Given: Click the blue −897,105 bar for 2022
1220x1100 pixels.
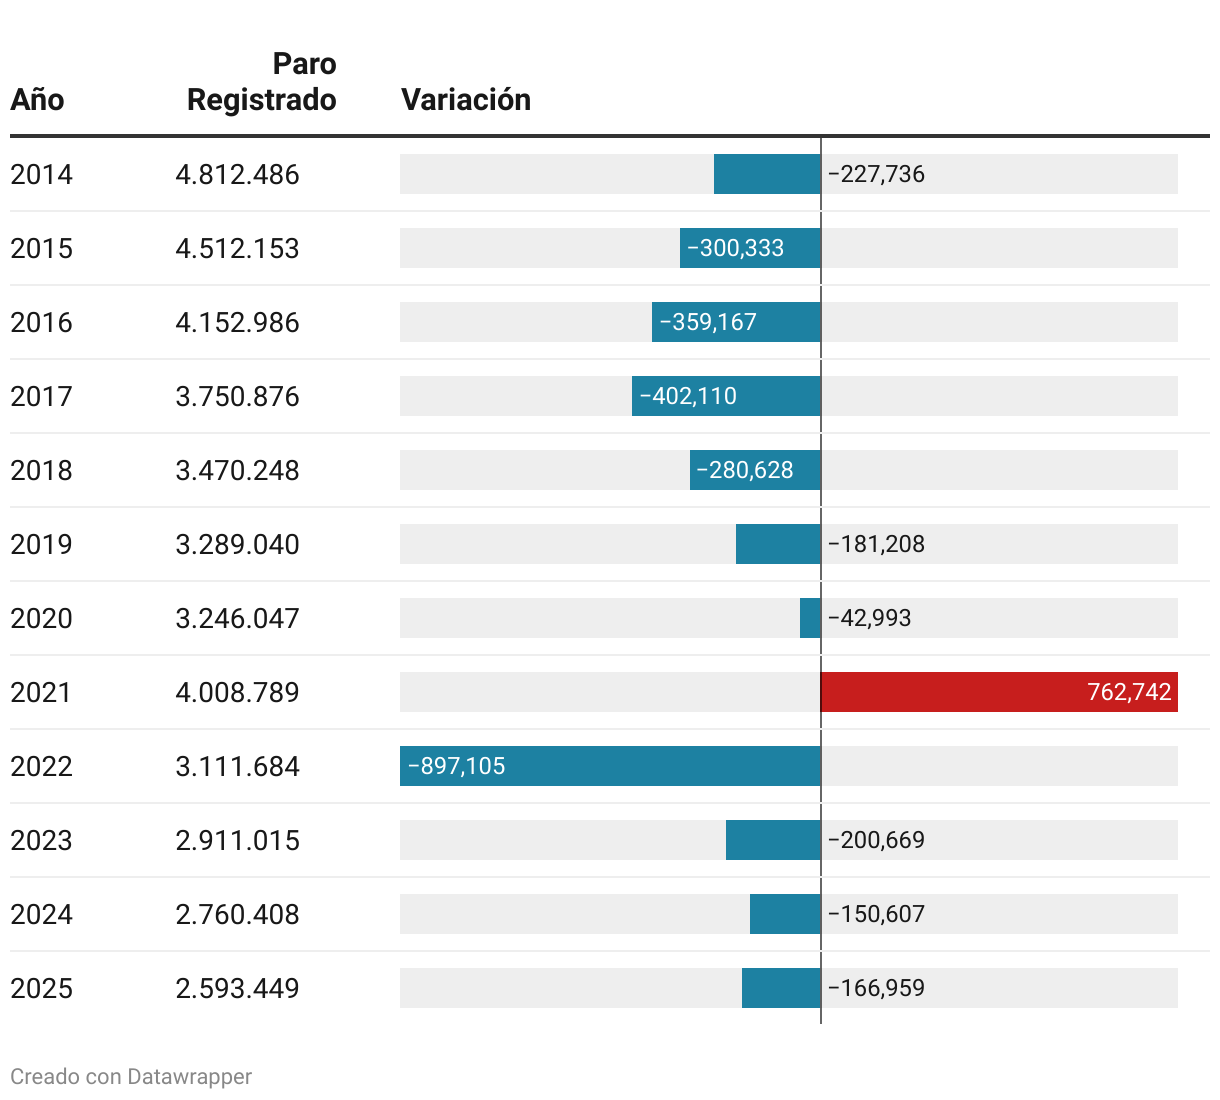Looking at the screenshot, I should point(610,766).
